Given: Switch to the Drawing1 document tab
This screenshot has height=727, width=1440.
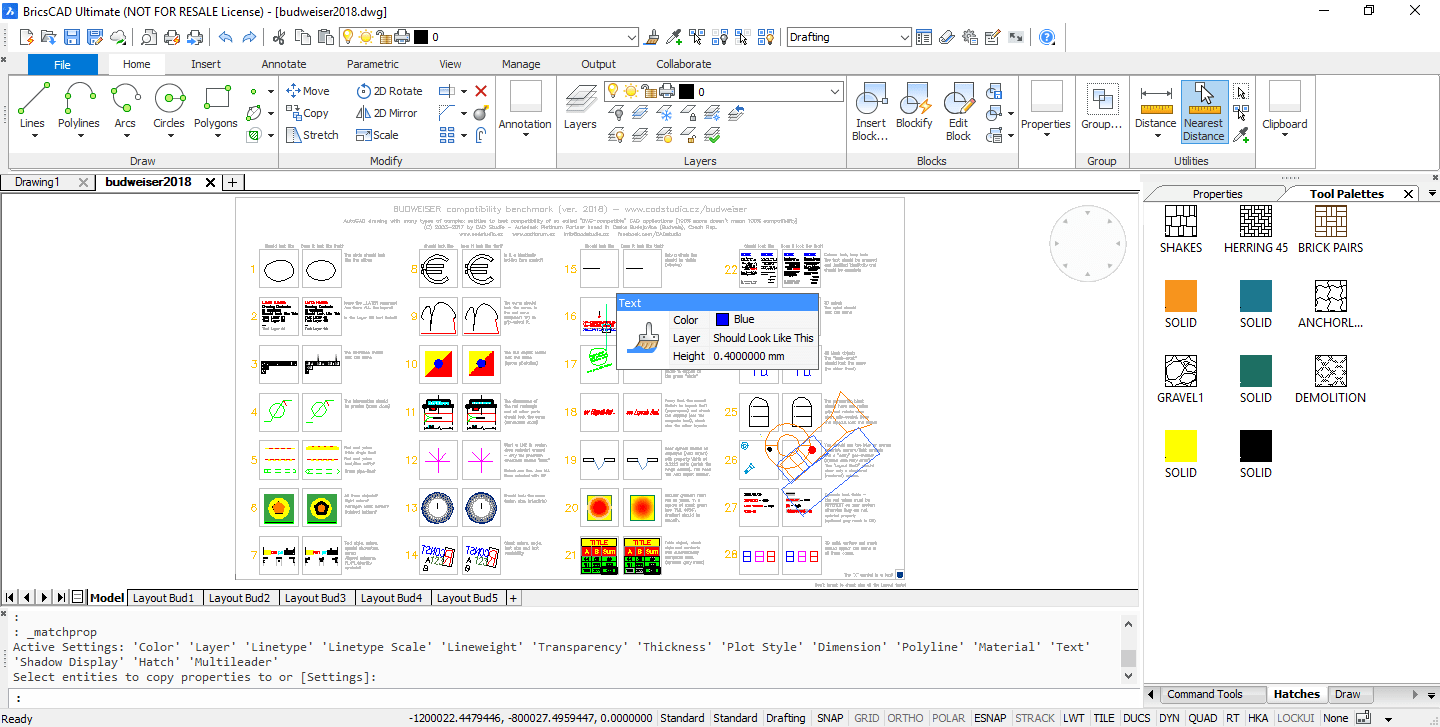Looking at the screenshot, I should [x=37, y=182].
